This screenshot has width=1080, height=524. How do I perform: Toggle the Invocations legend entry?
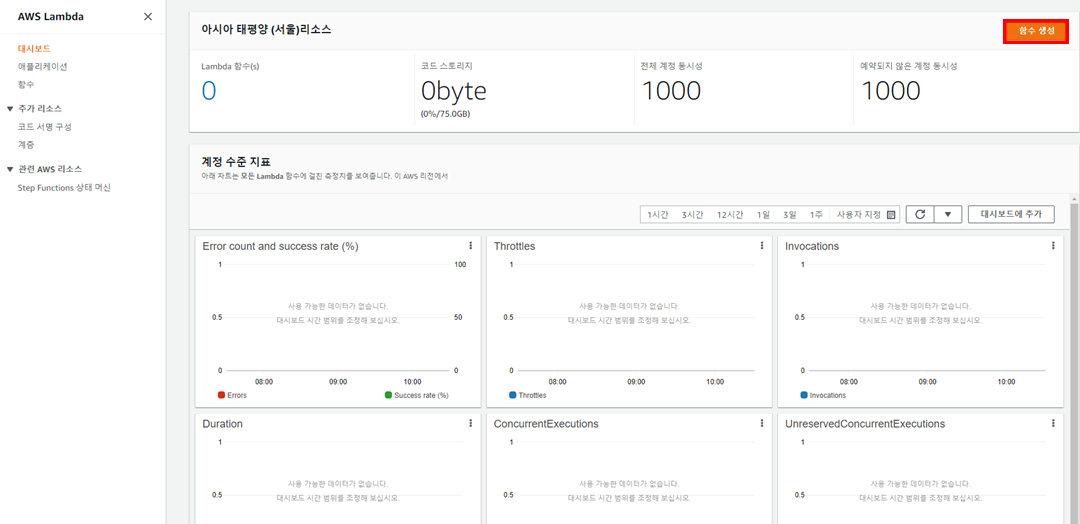click(823, 395)
